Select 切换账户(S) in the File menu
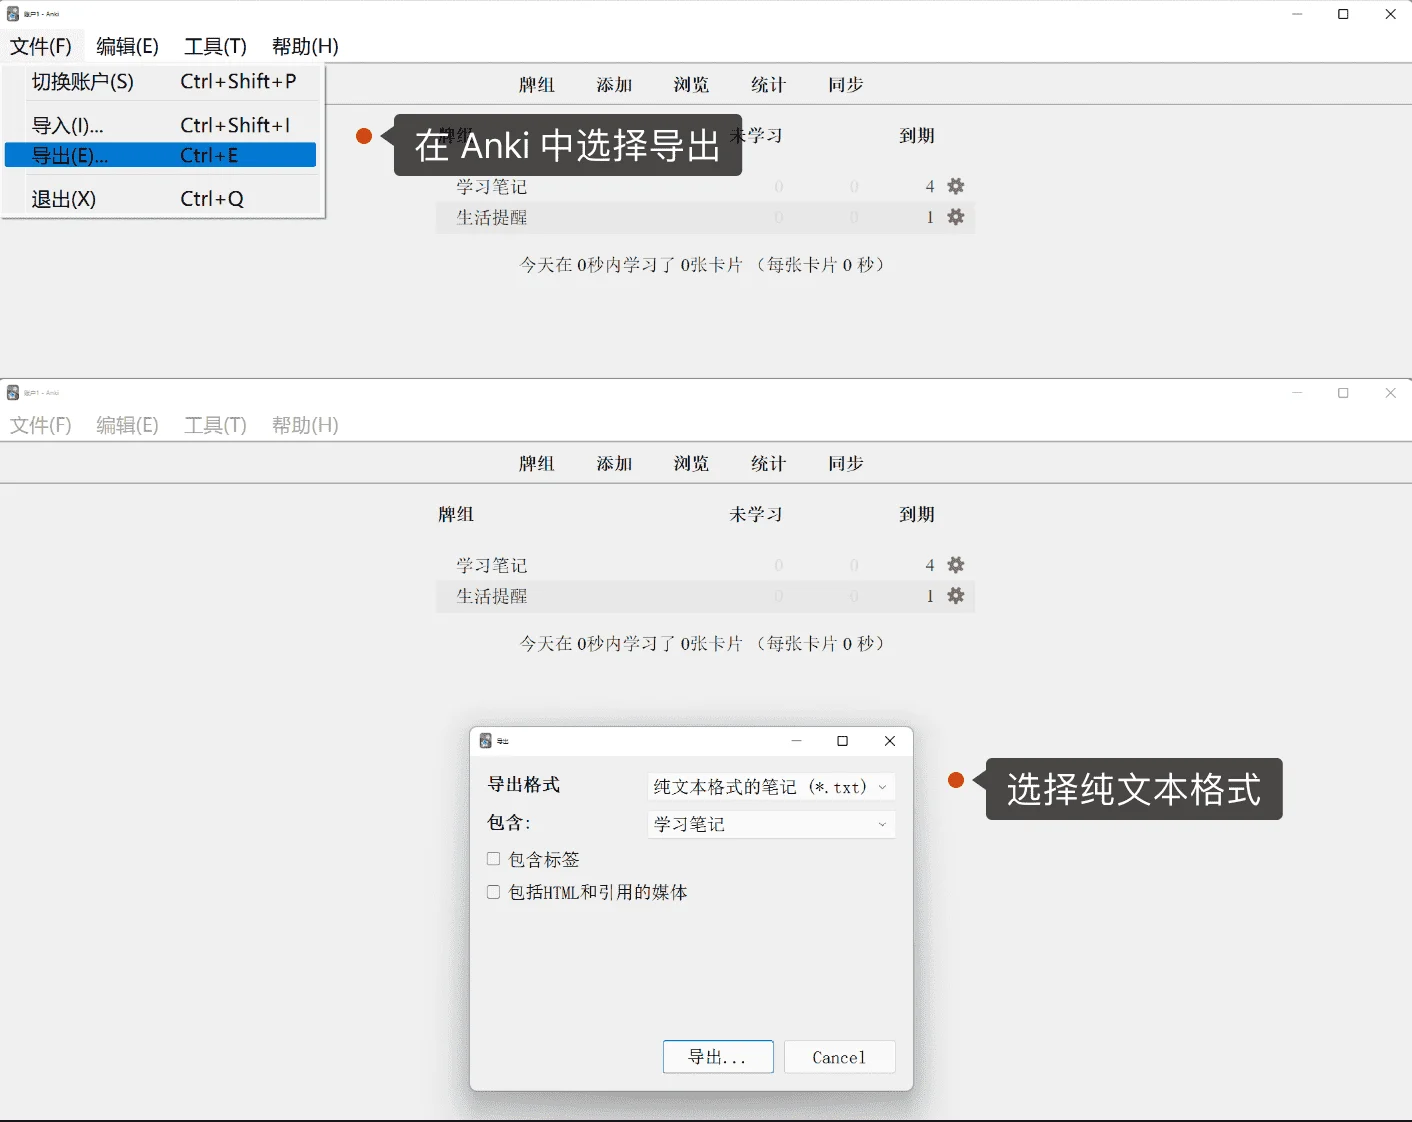 [x=160, y=82]
